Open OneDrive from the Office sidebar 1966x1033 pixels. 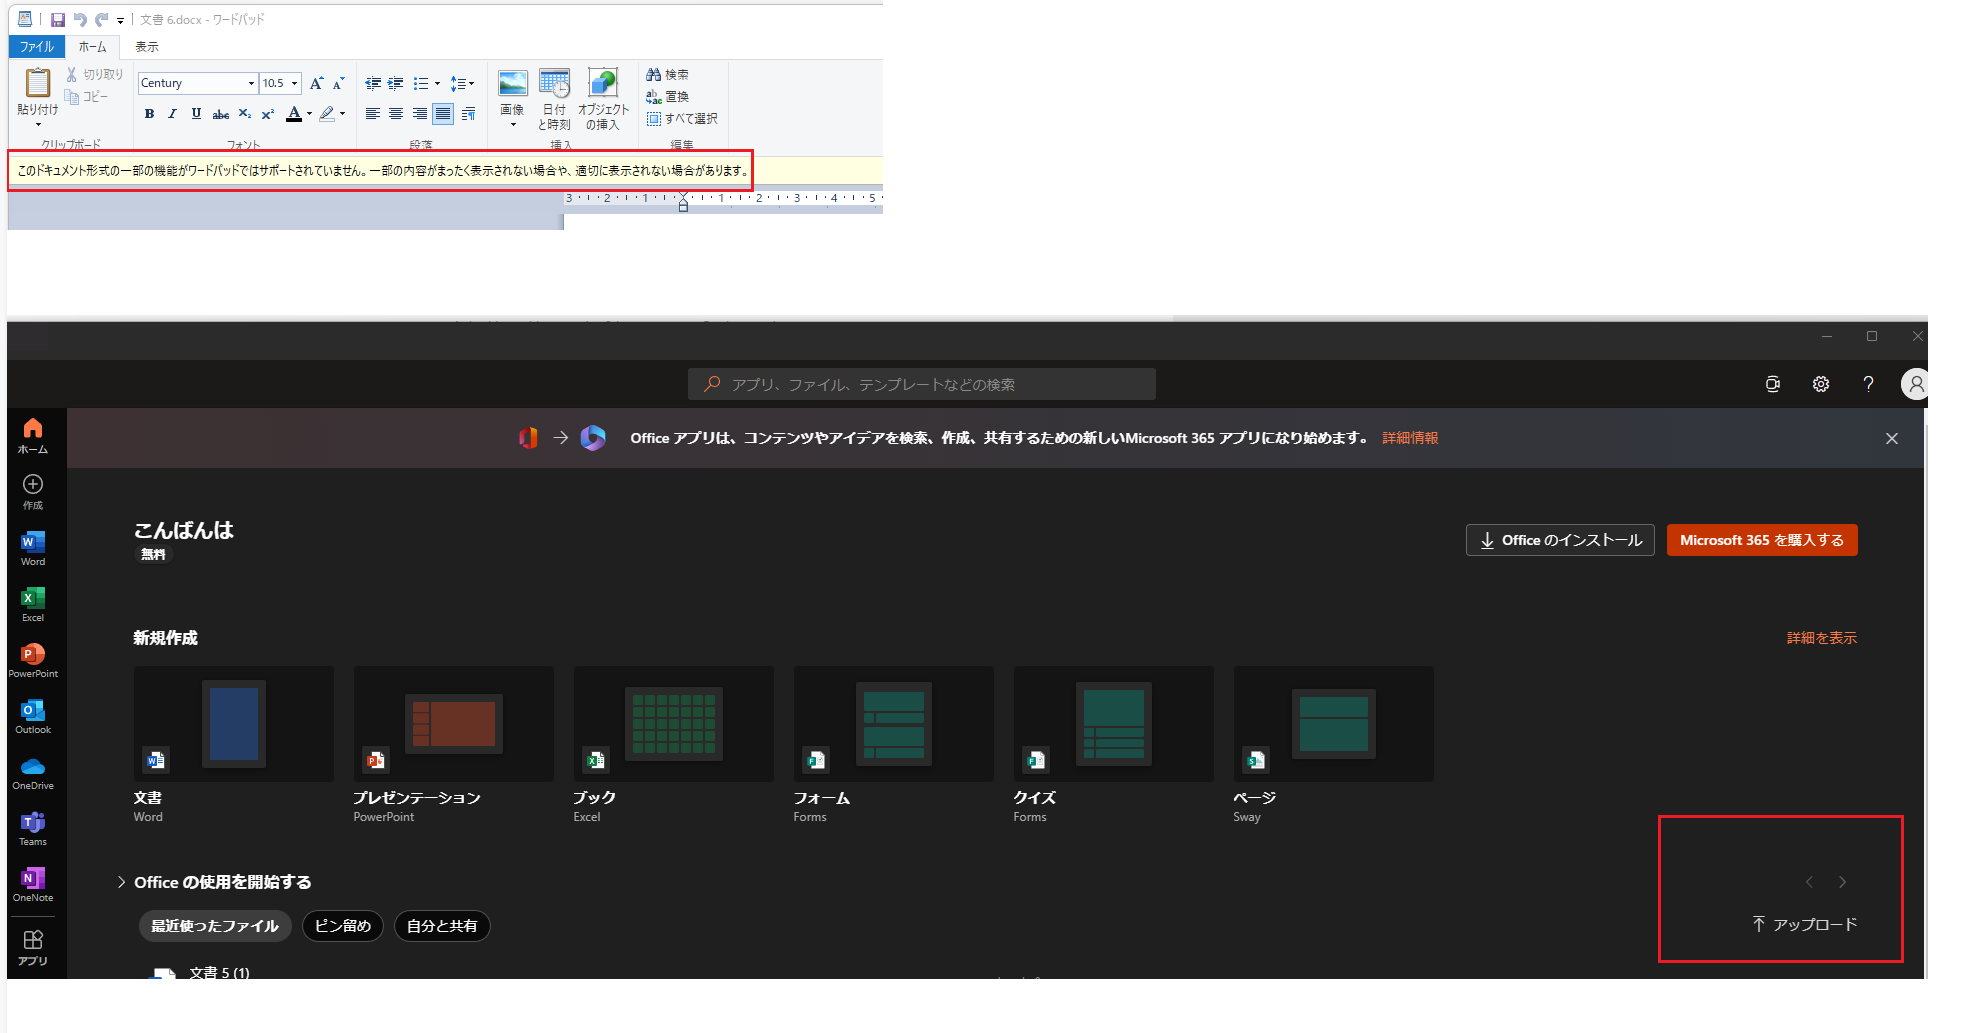pos(33,772)
